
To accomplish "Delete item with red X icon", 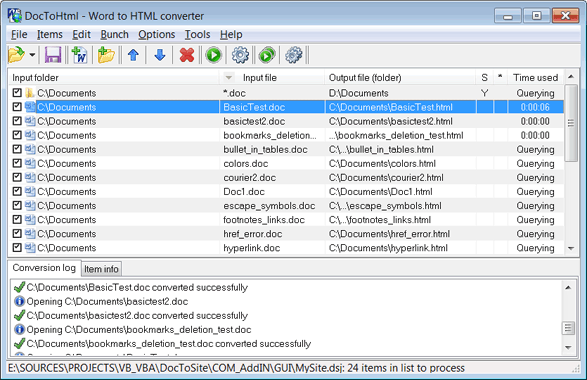I will tap(187, 55).
